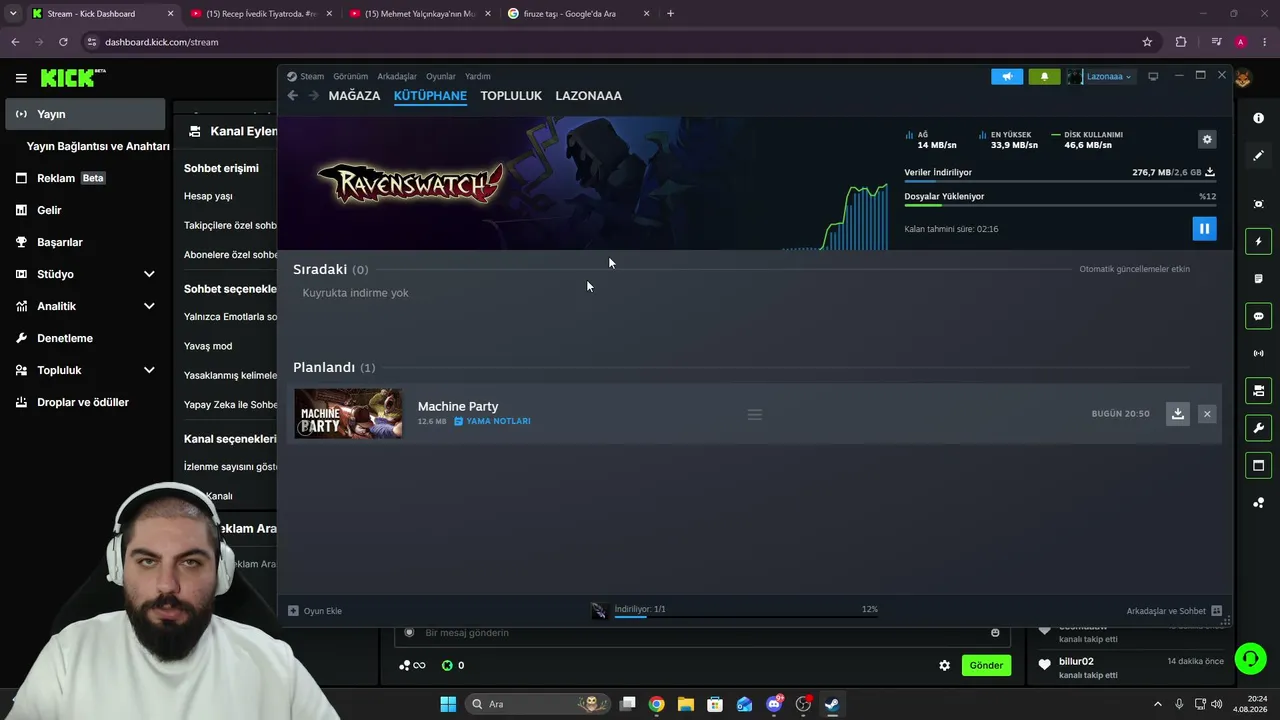Click Steam announcements megaphone button
This screenshot has width=1280, height=720.
tap(1007, 77)
